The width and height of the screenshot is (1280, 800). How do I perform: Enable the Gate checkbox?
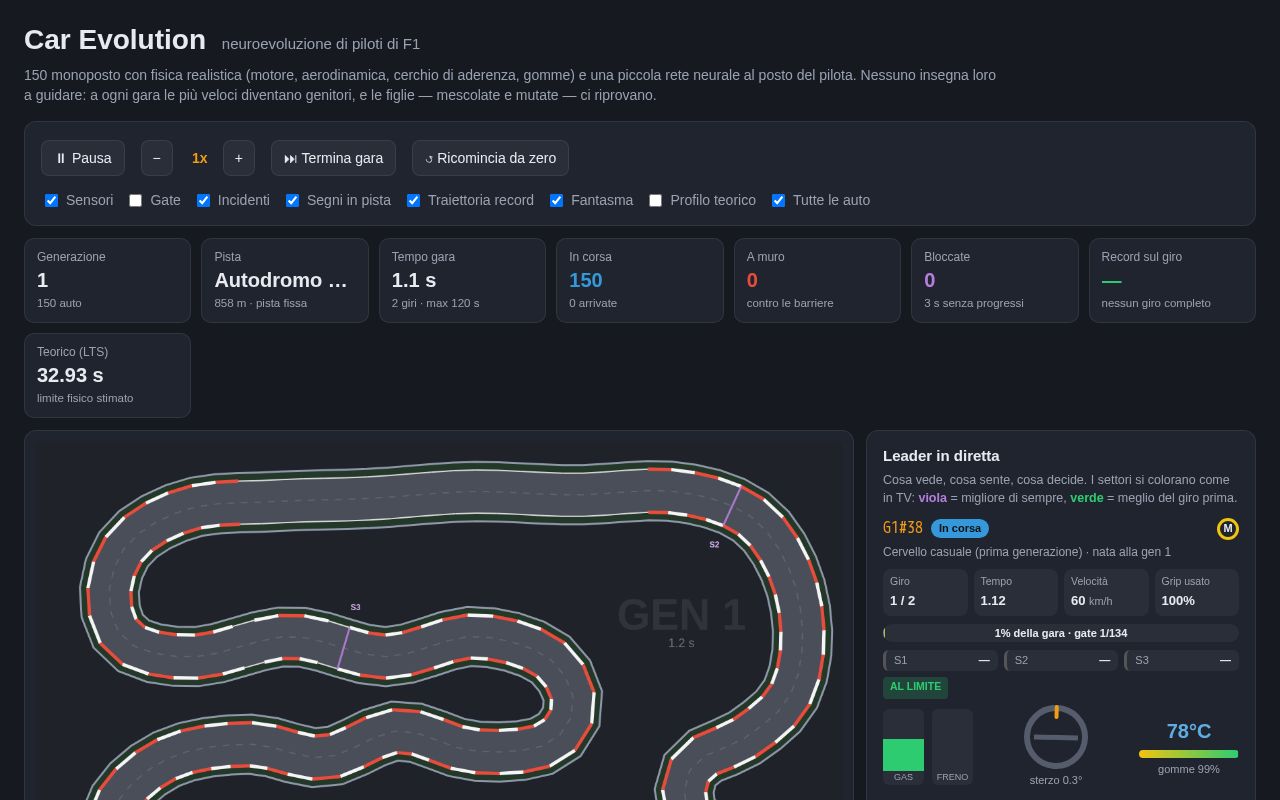136,200
